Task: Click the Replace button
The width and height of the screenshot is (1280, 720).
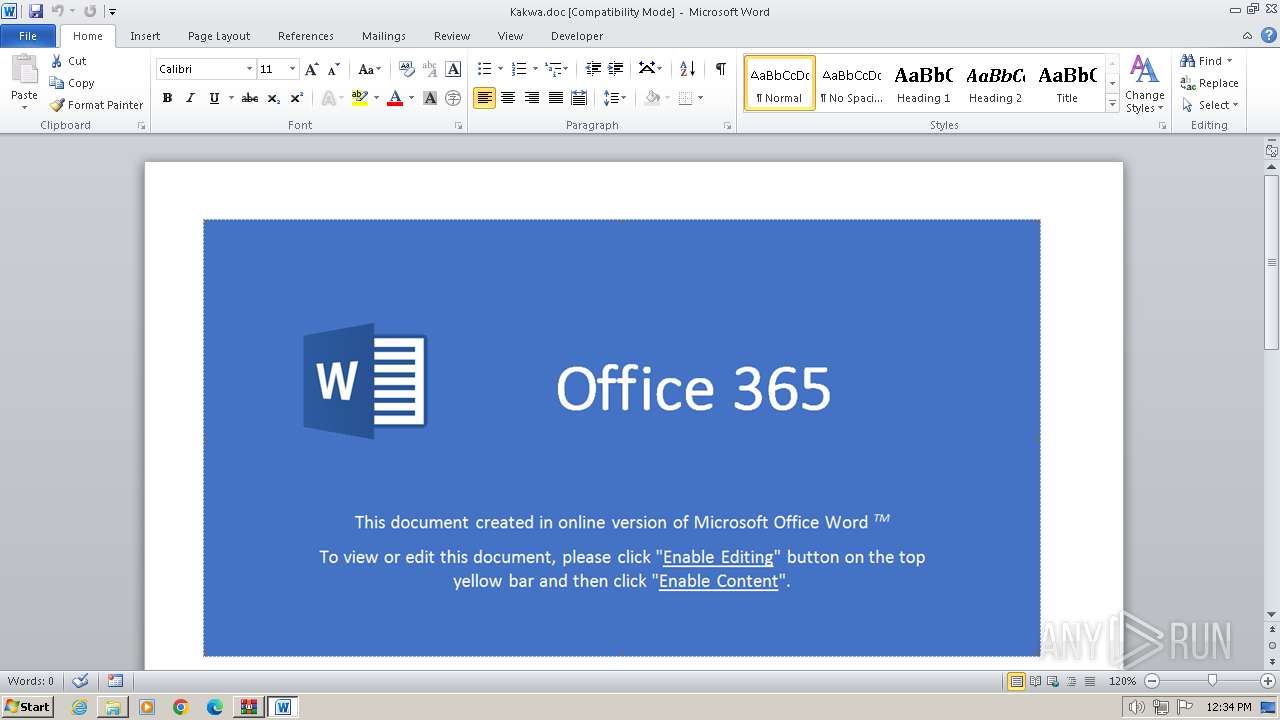Action: [1210, 83]
